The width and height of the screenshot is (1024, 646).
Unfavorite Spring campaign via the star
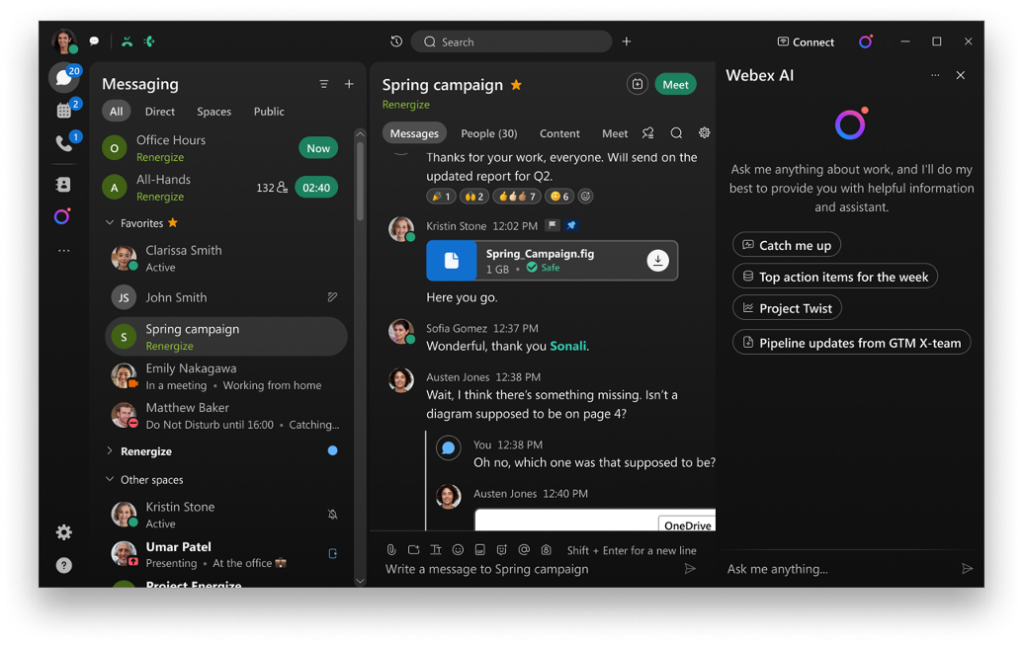tap(516, 85)
